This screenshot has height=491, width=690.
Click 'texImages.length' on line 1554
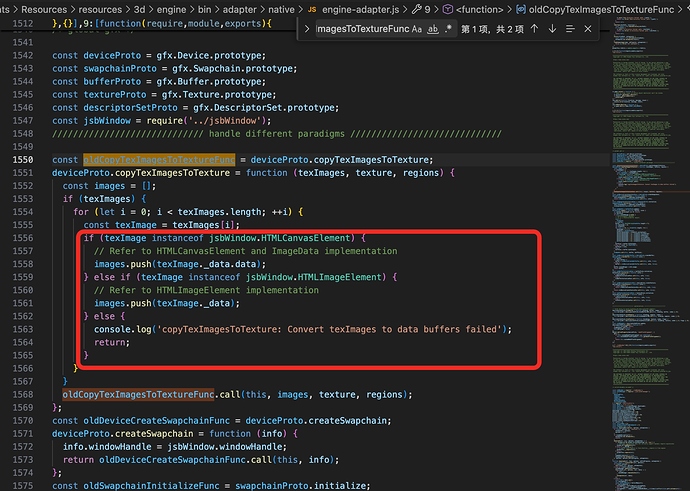coord(222,212)
